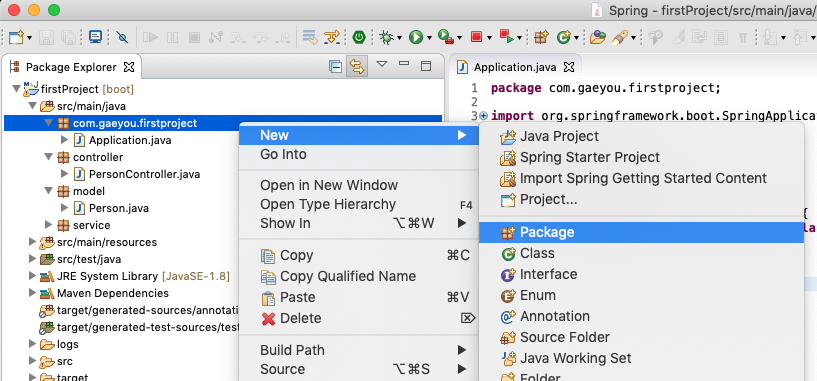The width and height of the screenshot is (817, 381).
Task: Click the New Java Package toolbar icon
Action: 542,37
